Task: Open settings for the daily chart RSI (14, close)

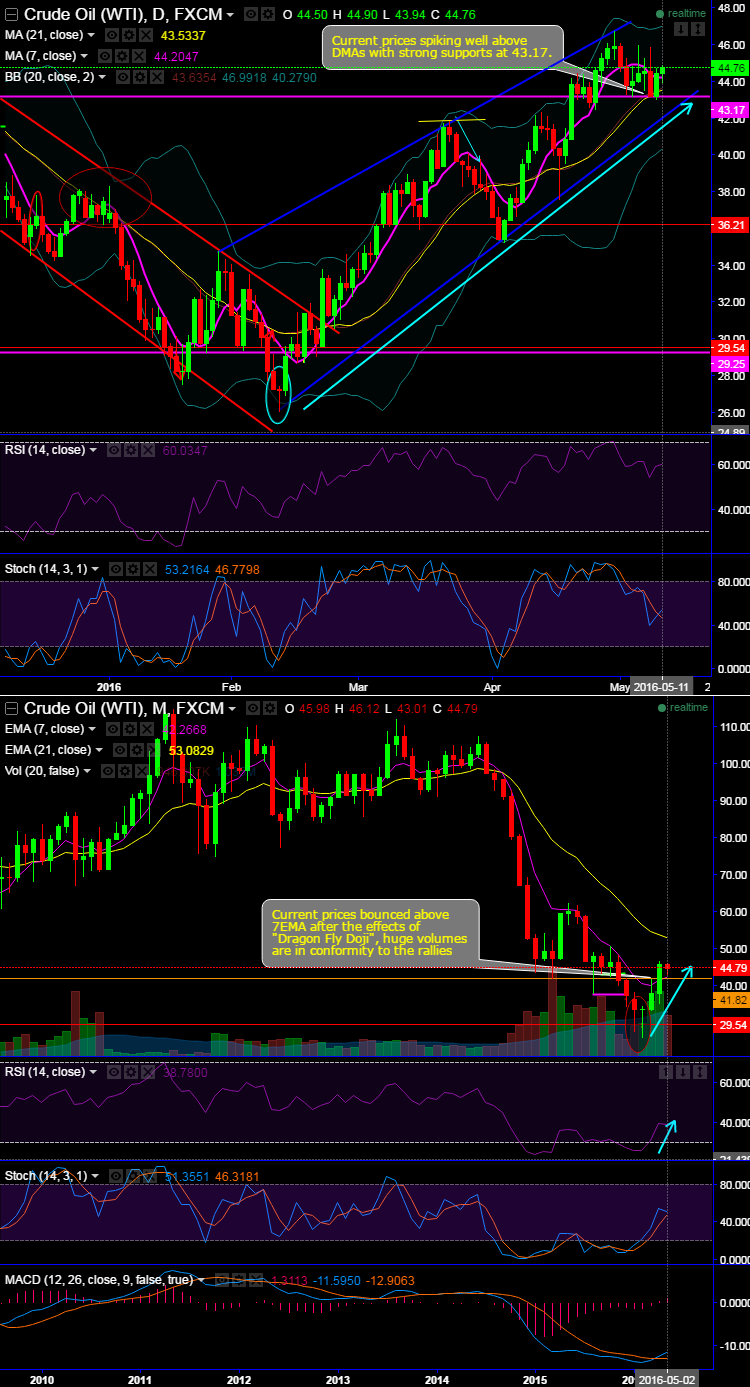Action: 131,451
